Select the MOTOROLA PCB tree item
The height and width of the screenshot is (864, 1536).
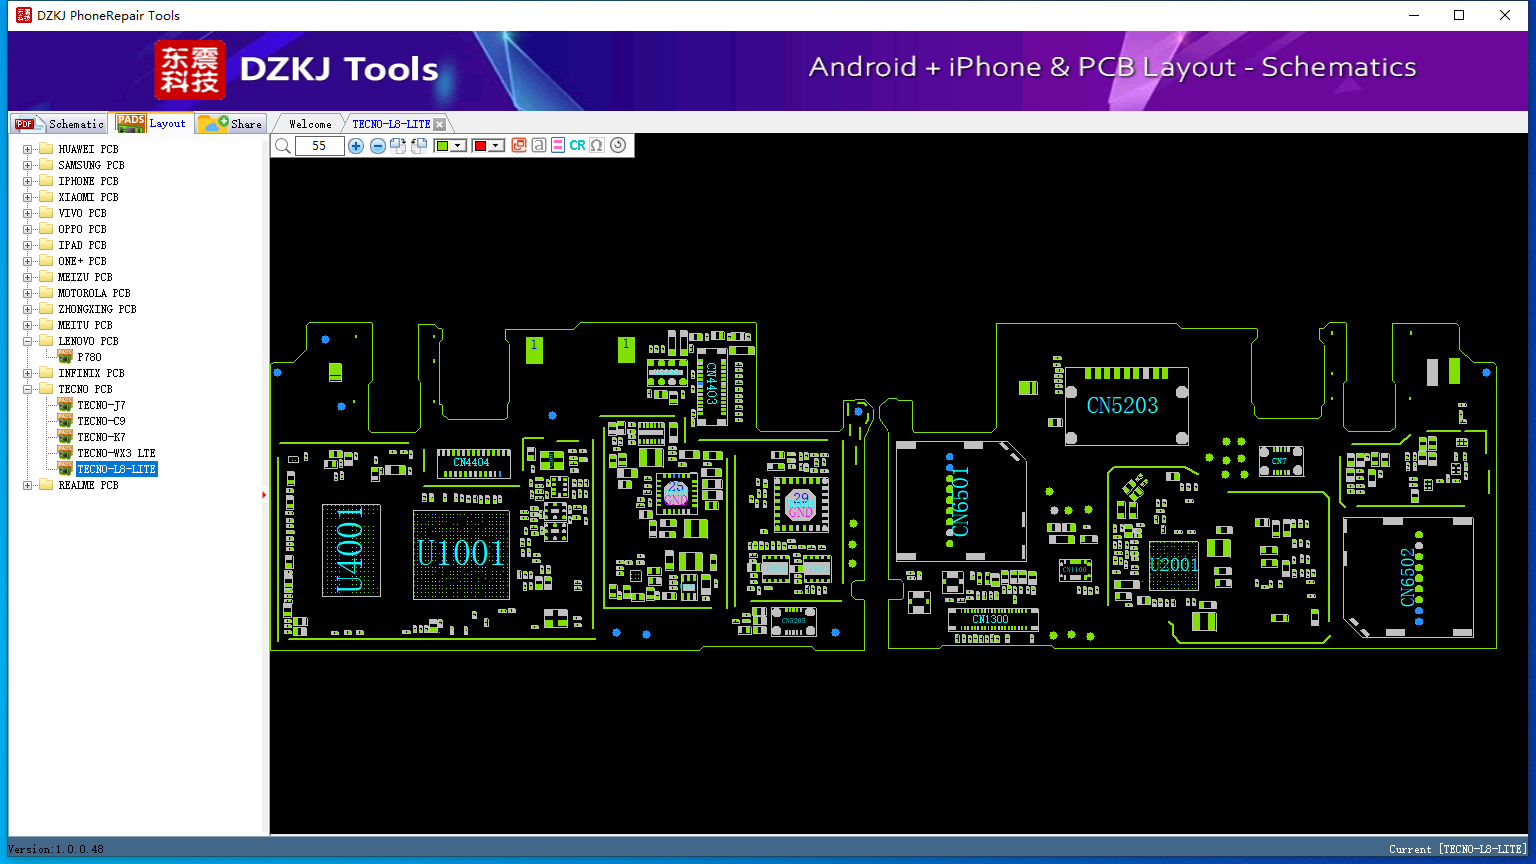pyautogui.click(x=94, y=294)
